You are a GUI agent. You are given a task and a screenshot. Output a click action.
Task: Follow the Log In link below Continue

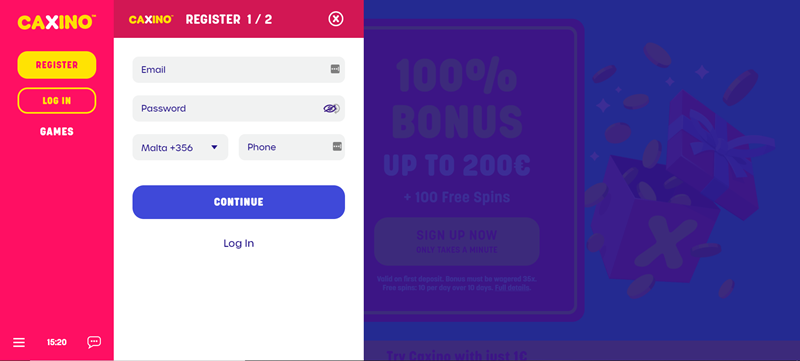coord(239,243)
